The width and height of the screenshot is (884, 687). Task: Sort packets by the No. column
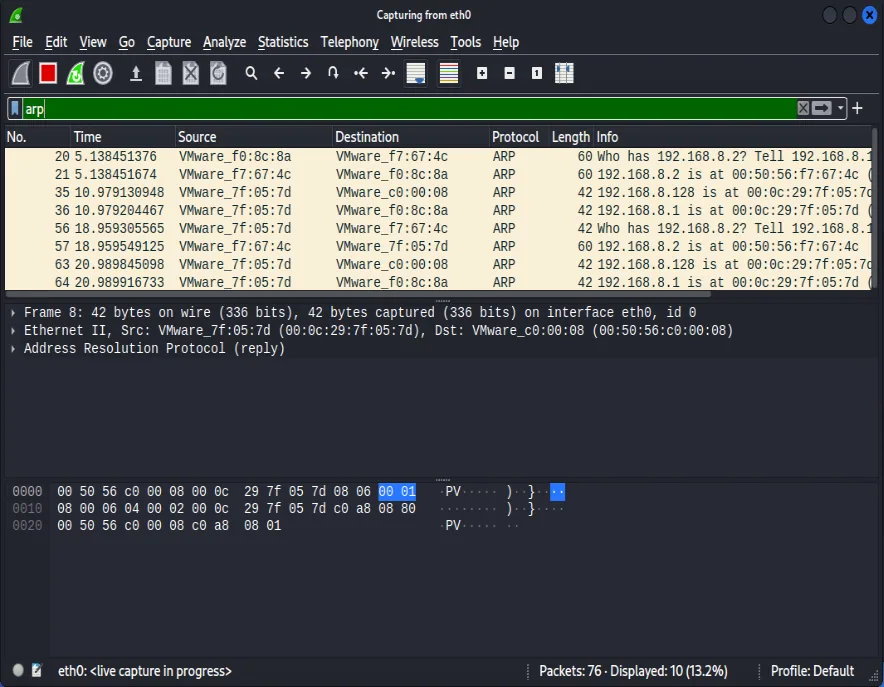pyautogui.click(x=37, y=137)
